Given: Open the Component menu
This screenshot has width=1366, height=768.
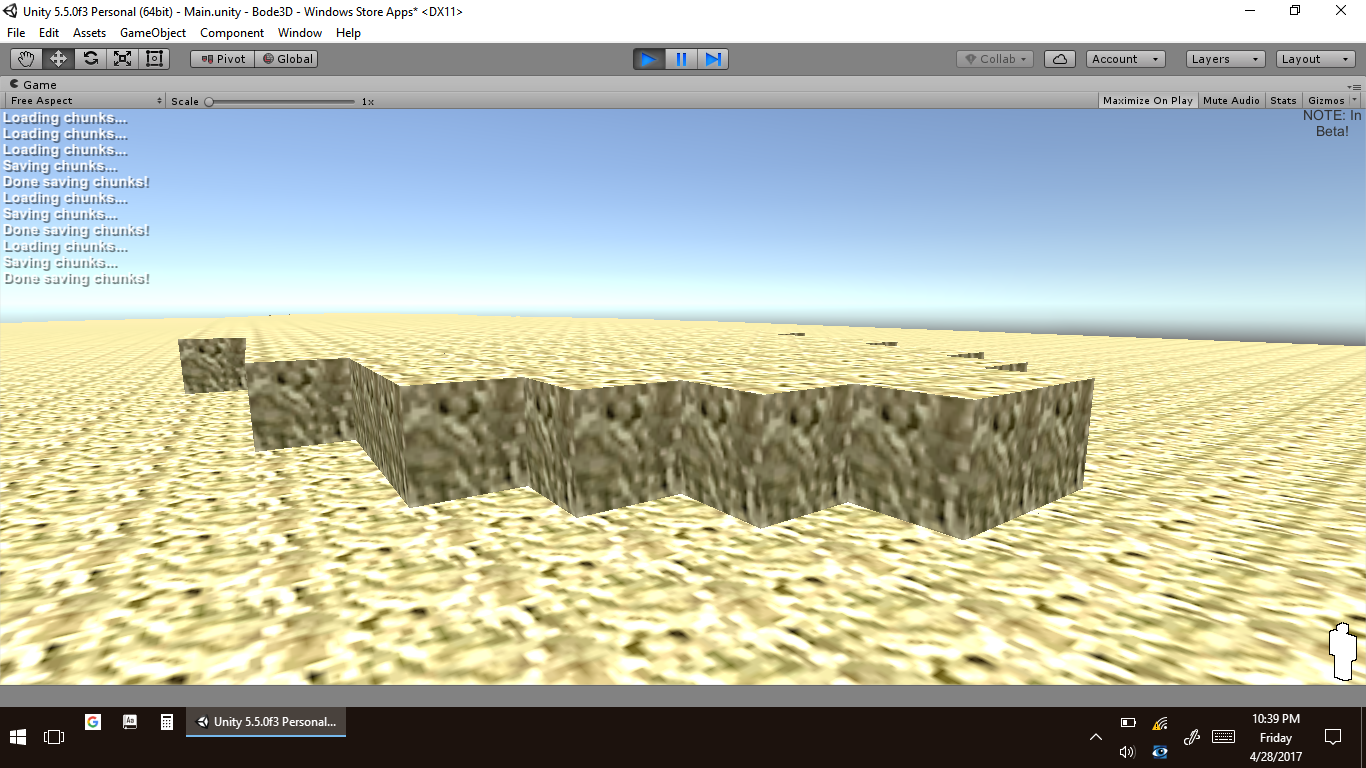Looking at the screenshot, I should [231, 33].
